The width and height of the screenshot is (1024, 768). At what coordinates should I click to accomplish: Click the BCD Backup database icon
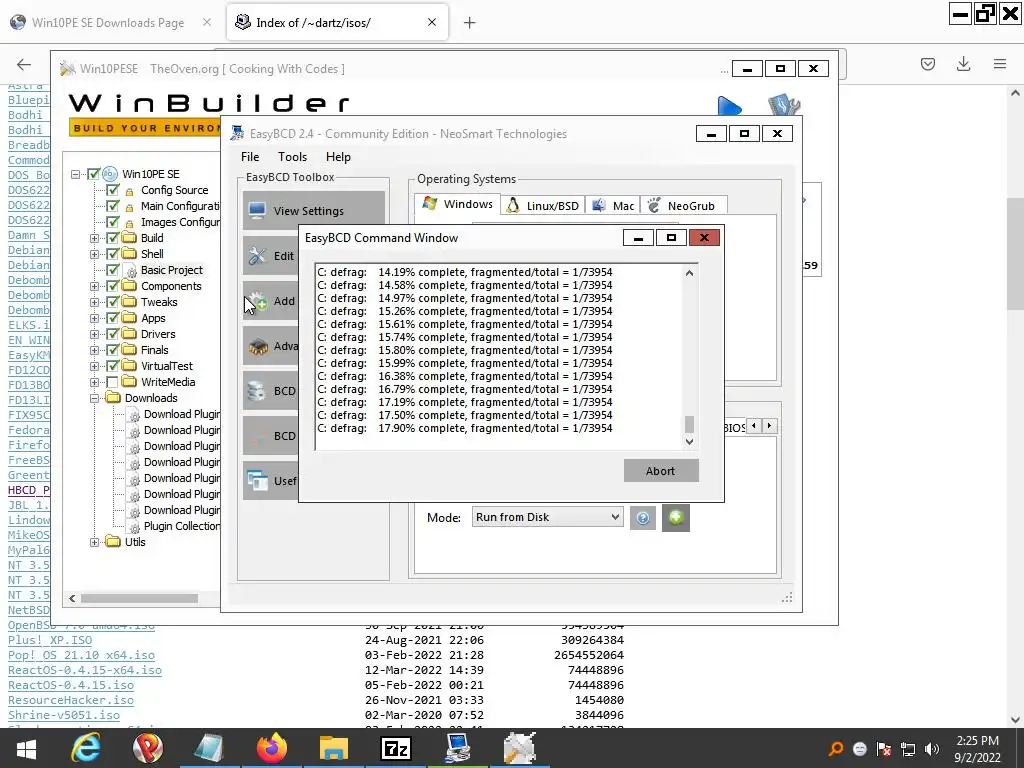[x=257, y=391]
